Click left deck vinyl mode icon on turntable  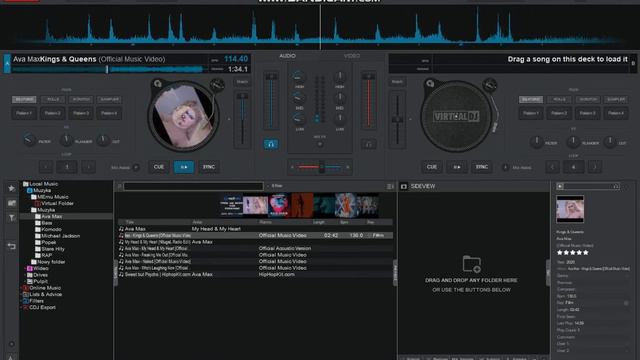[x=158, y=84]
